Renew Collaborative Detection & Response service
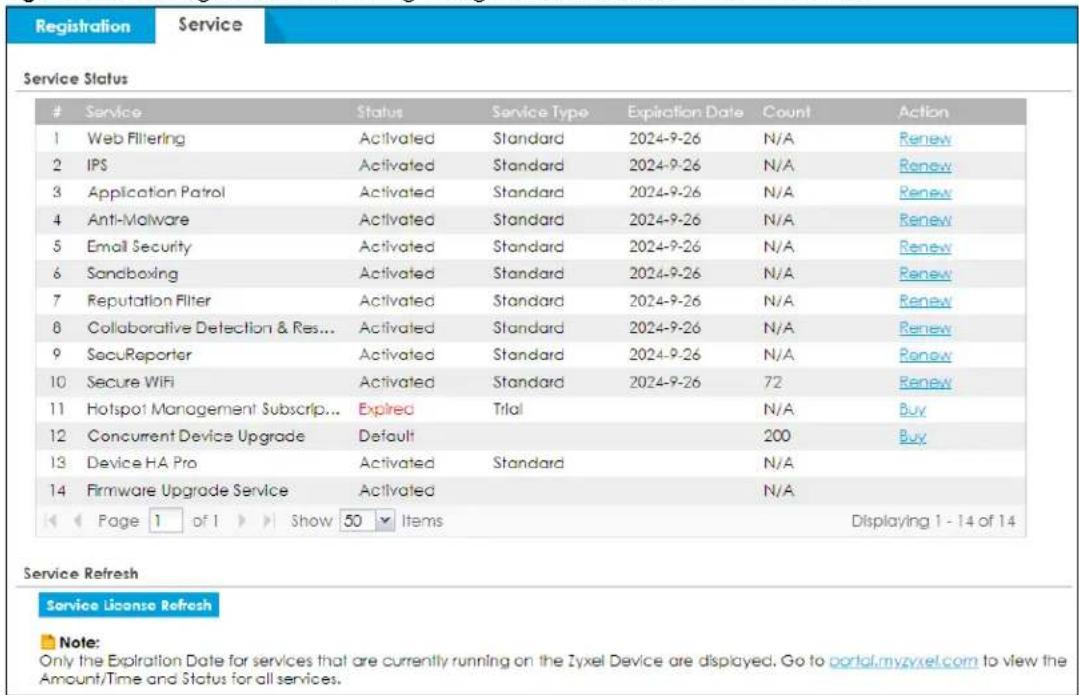This screenshot has width=1079, height=695. click(925, 328)
